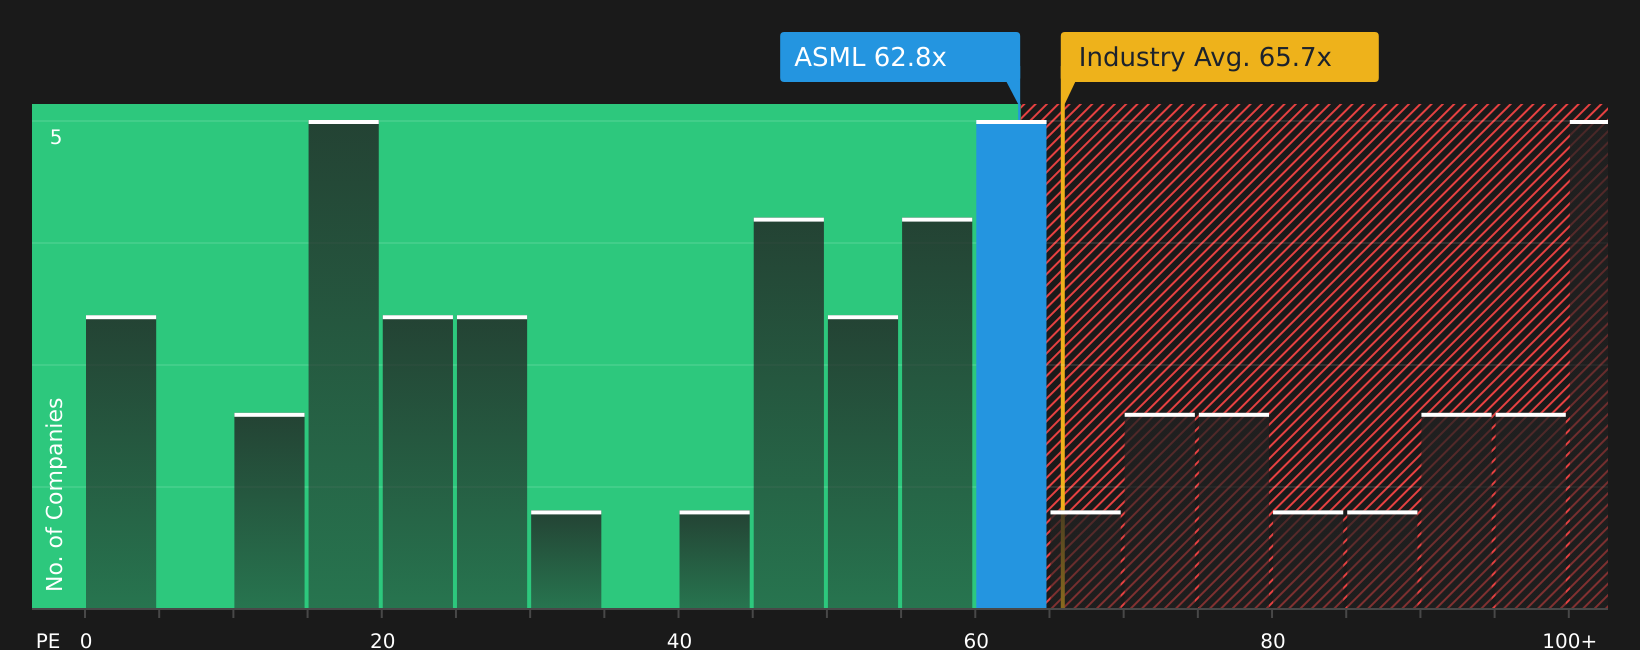Select the histogram bar for PE 10-15
Viewport: 1640px width, 650px height.
[x=269, y=511]
